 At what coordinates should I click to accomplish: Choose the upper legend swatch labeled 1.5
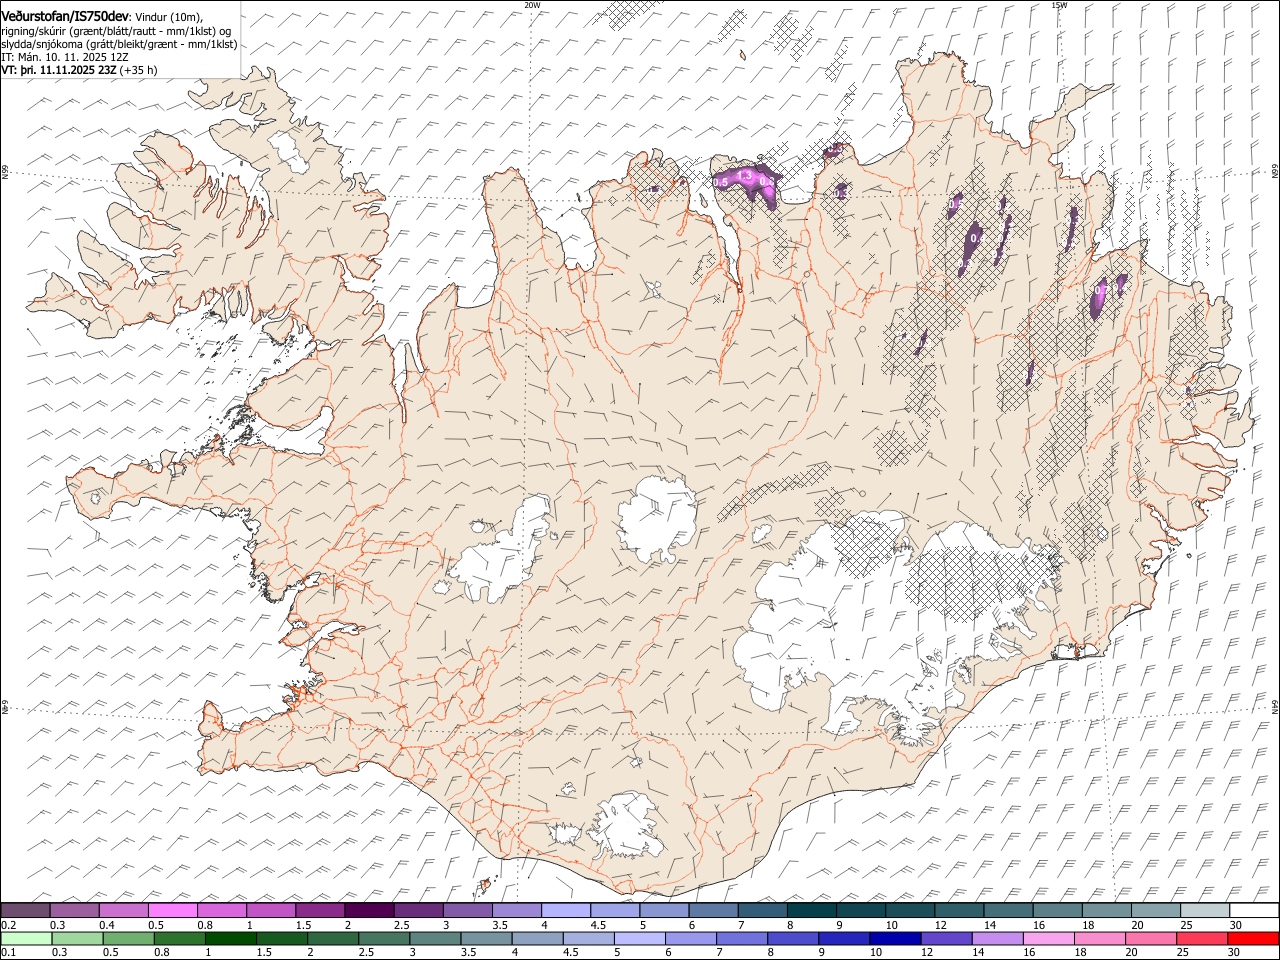click(319, 910)
